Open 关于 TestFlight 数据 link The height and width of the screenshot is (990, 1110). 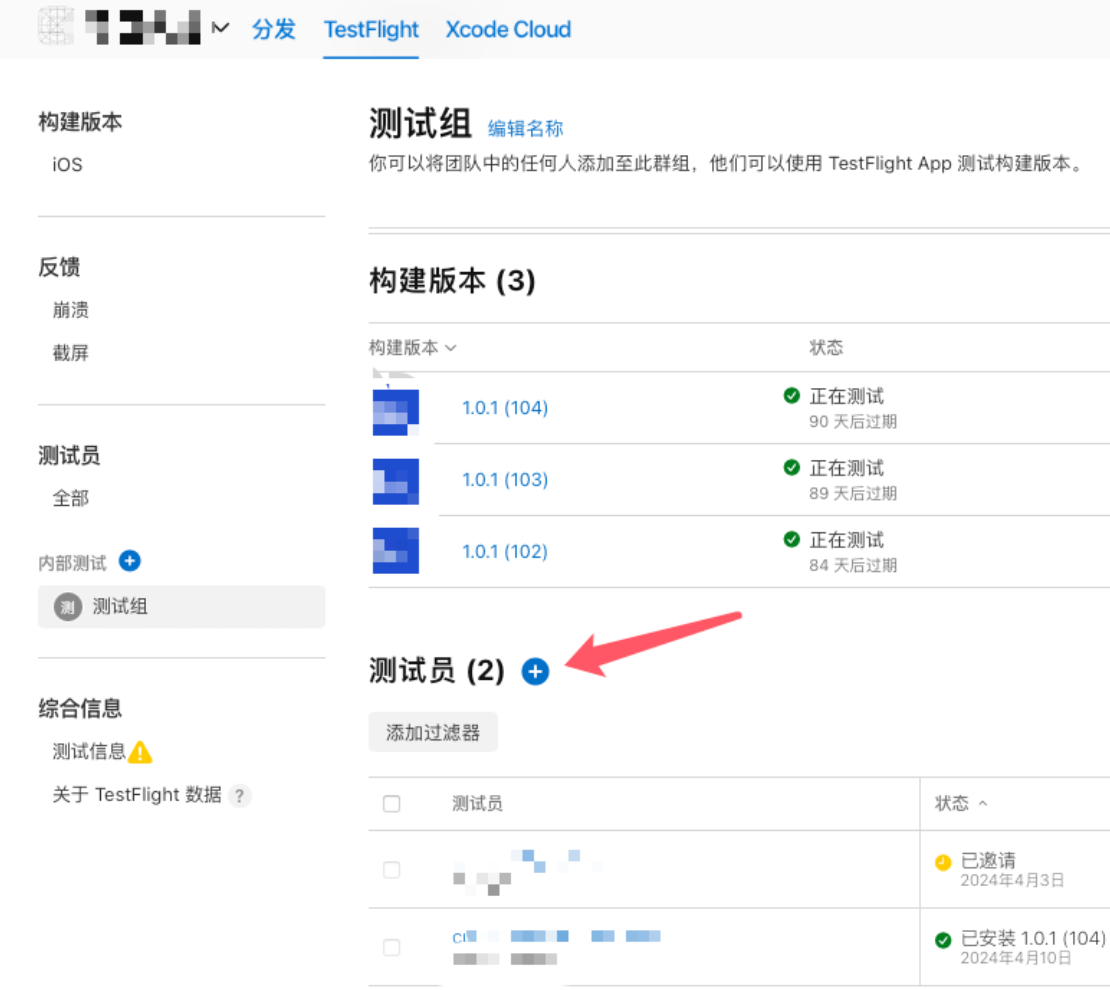(137, 795)
